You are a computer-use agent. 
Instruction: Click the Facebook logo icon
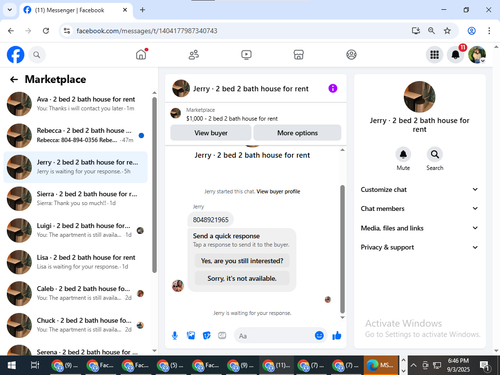[16, 55]
